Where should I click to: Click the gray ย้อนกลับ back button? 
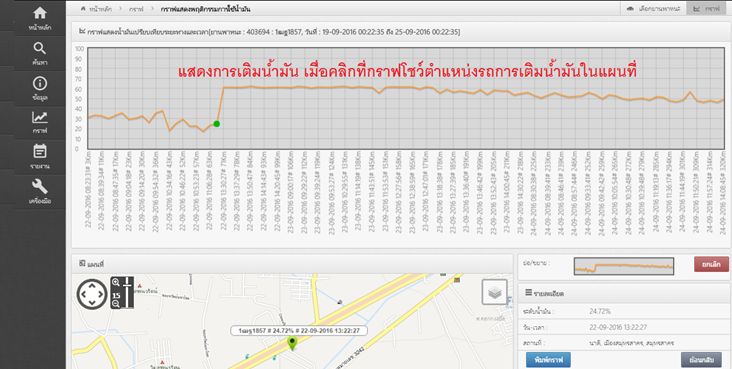(701, 360)
